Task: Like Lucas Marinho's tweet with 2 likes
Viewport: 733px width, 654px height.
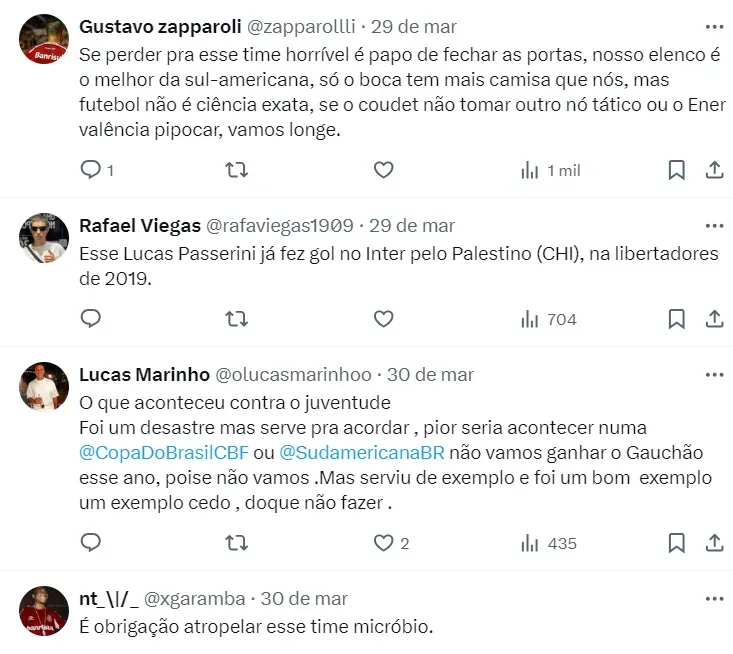Action: pos(383,543)
